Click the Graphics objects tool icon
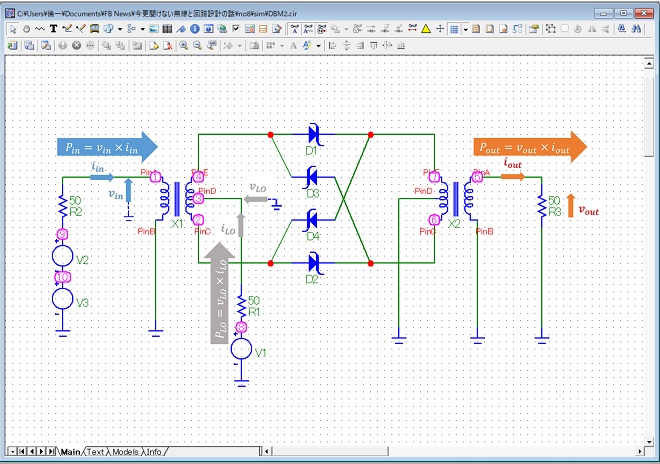 pos(108,29)
